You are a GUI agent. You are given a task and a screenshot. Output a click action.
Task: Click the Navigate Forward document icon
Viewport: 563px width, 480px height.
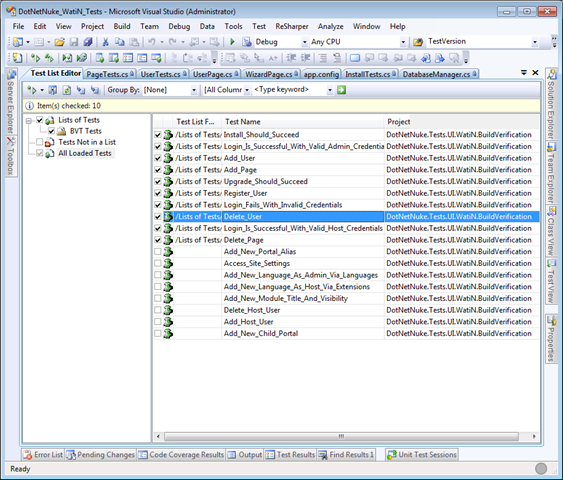pos(440,58)
